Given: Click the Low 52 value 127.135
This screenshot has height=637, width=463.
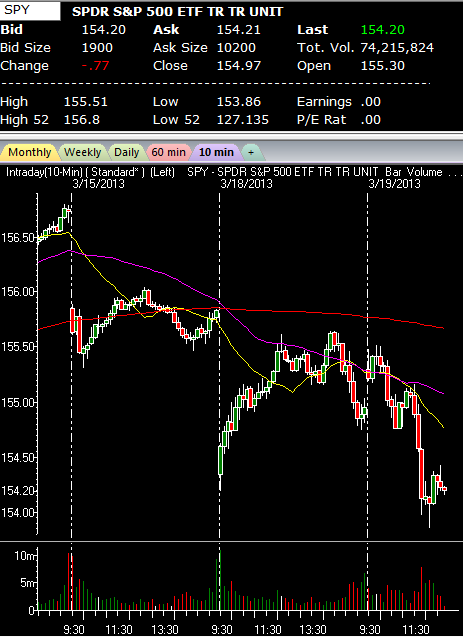Looking at the screenshot, I should coord(242,120).
